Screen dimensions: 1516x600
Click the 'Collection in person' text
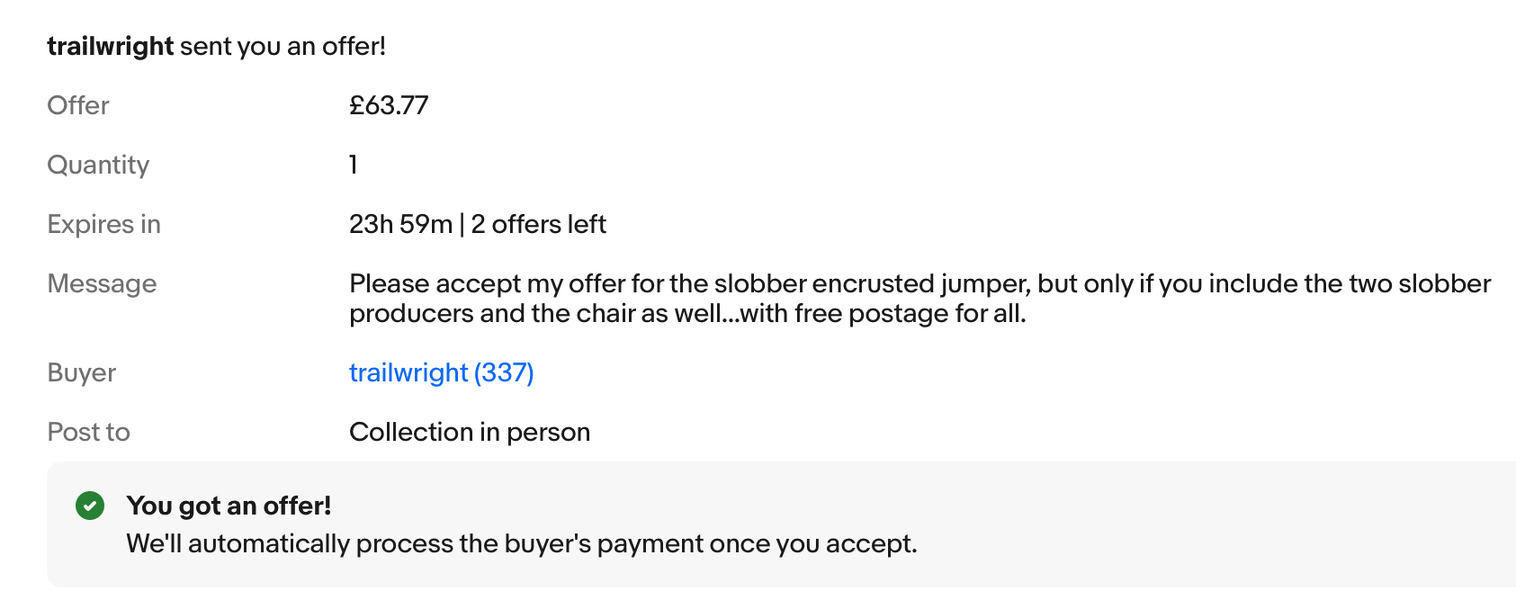click(x=470, y=432)
